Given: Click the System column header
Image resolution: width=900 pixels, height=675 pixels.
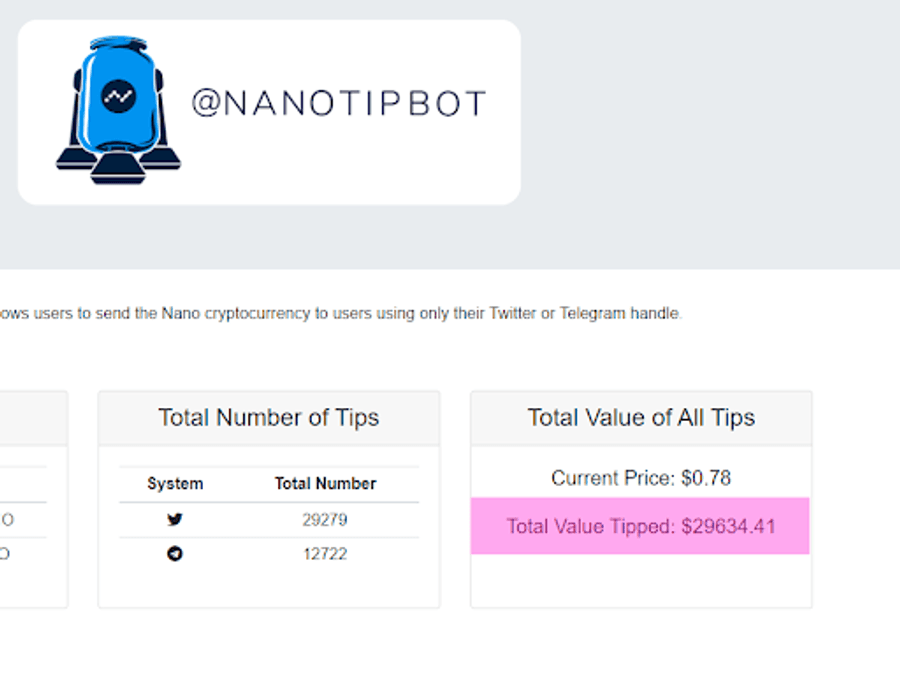Looking at the screenshot, I should point(175,484).
